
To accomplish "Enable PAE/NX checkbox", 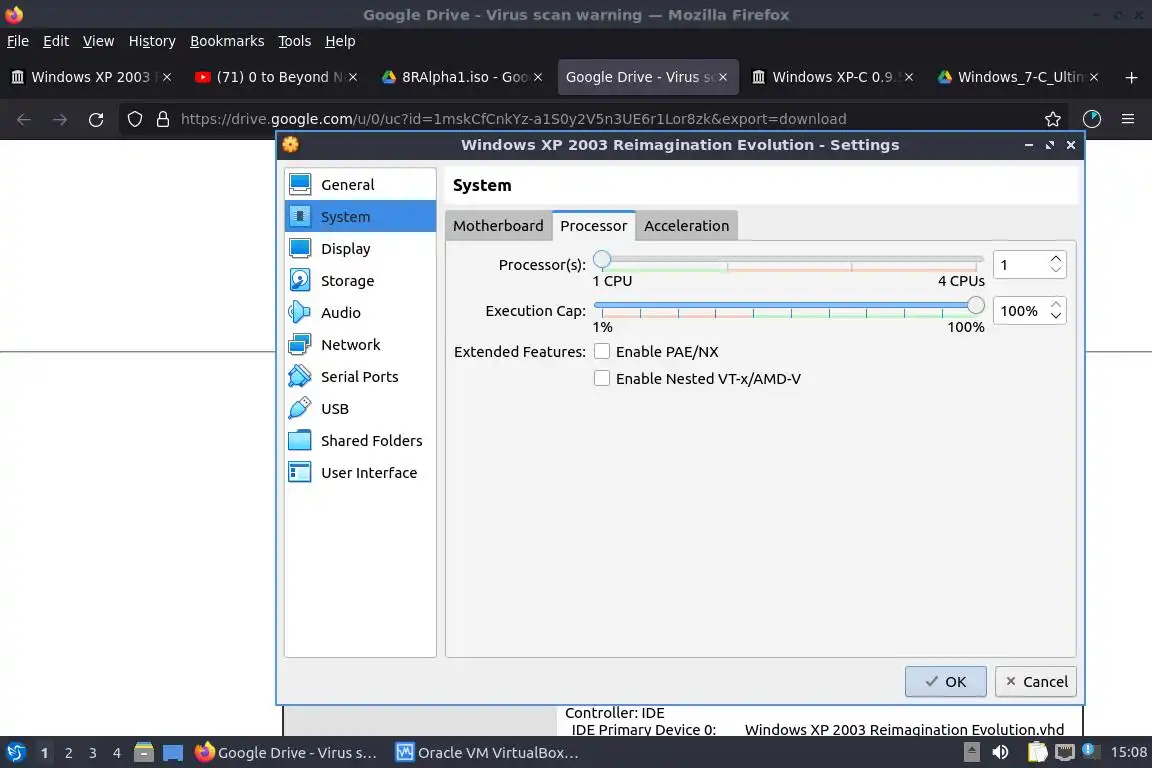I will [x=602, y=351].
